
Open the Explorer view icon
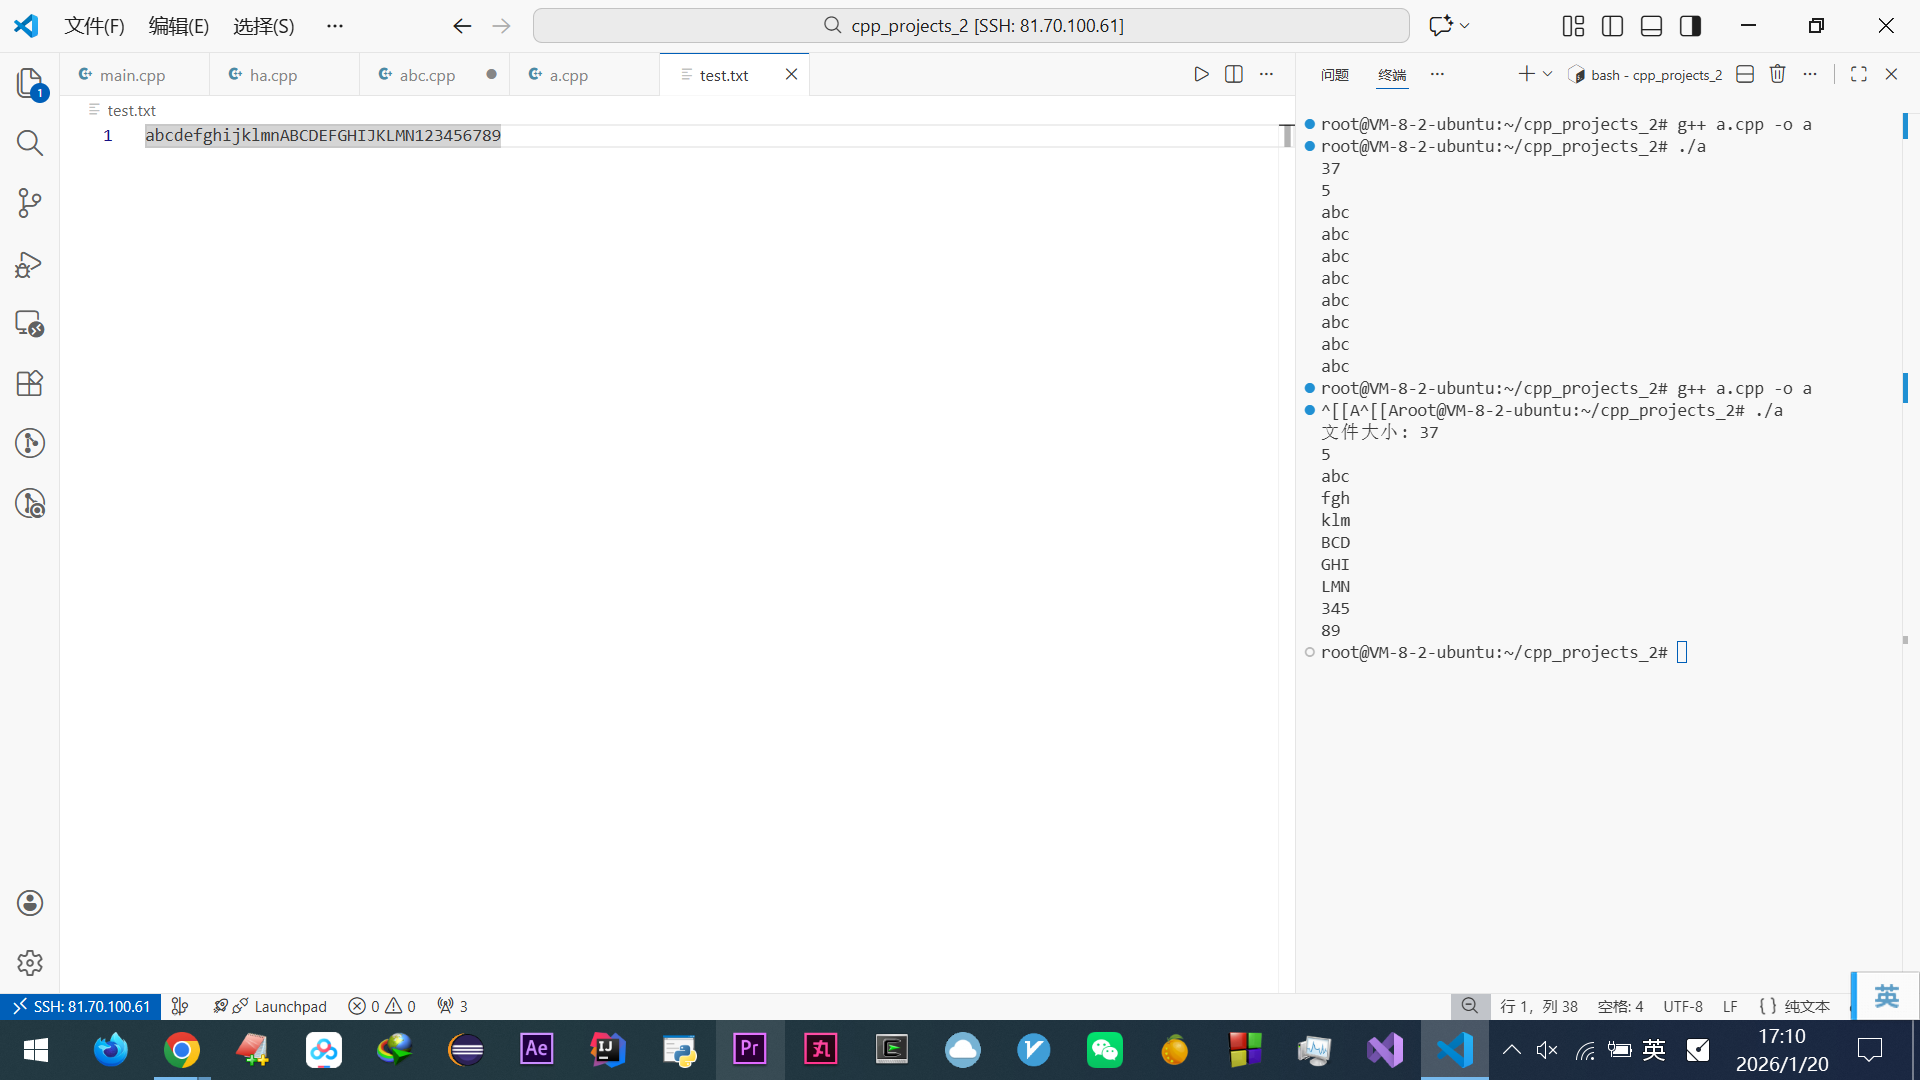click(x=29, y=83)
